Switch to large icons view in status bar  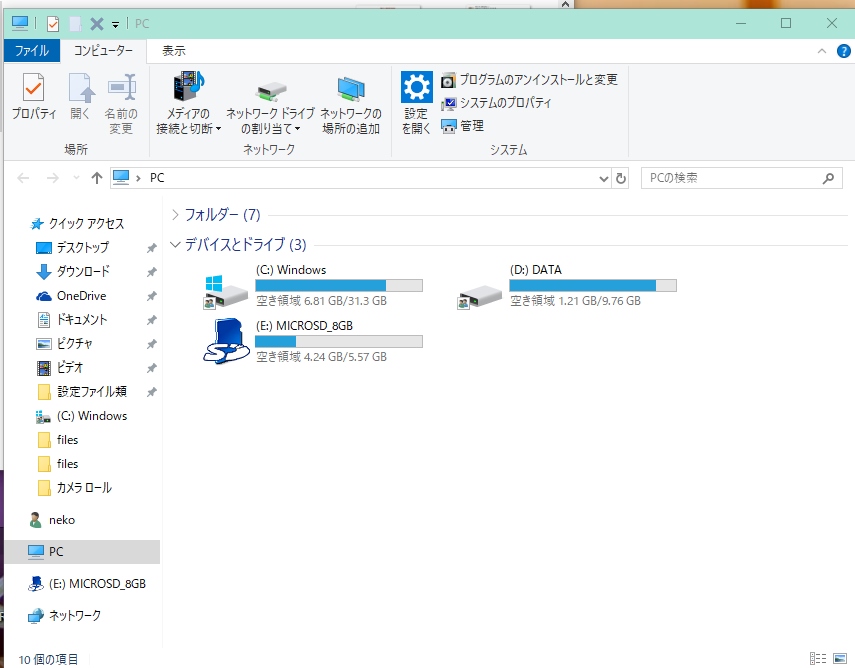838,659
